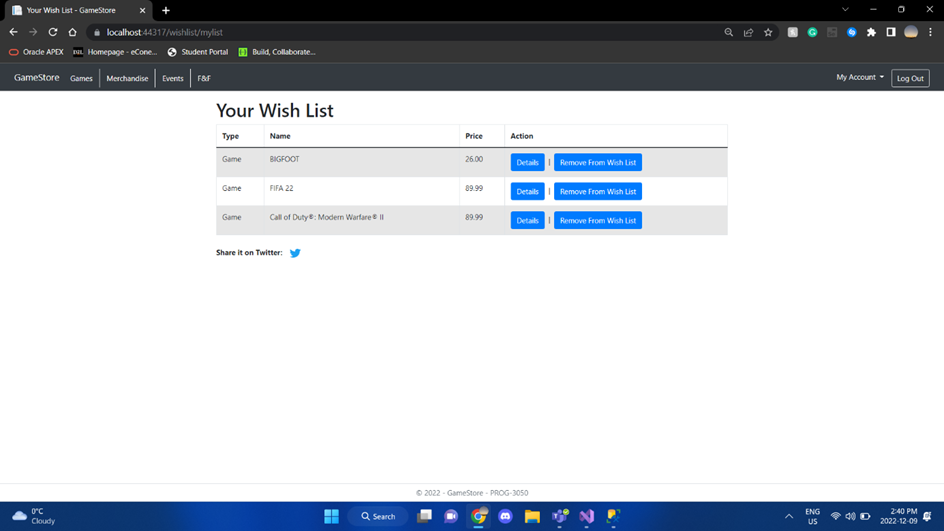944x531 pixels.
Task: Expand the My Account dropdown
Action: tap(860, 77)
